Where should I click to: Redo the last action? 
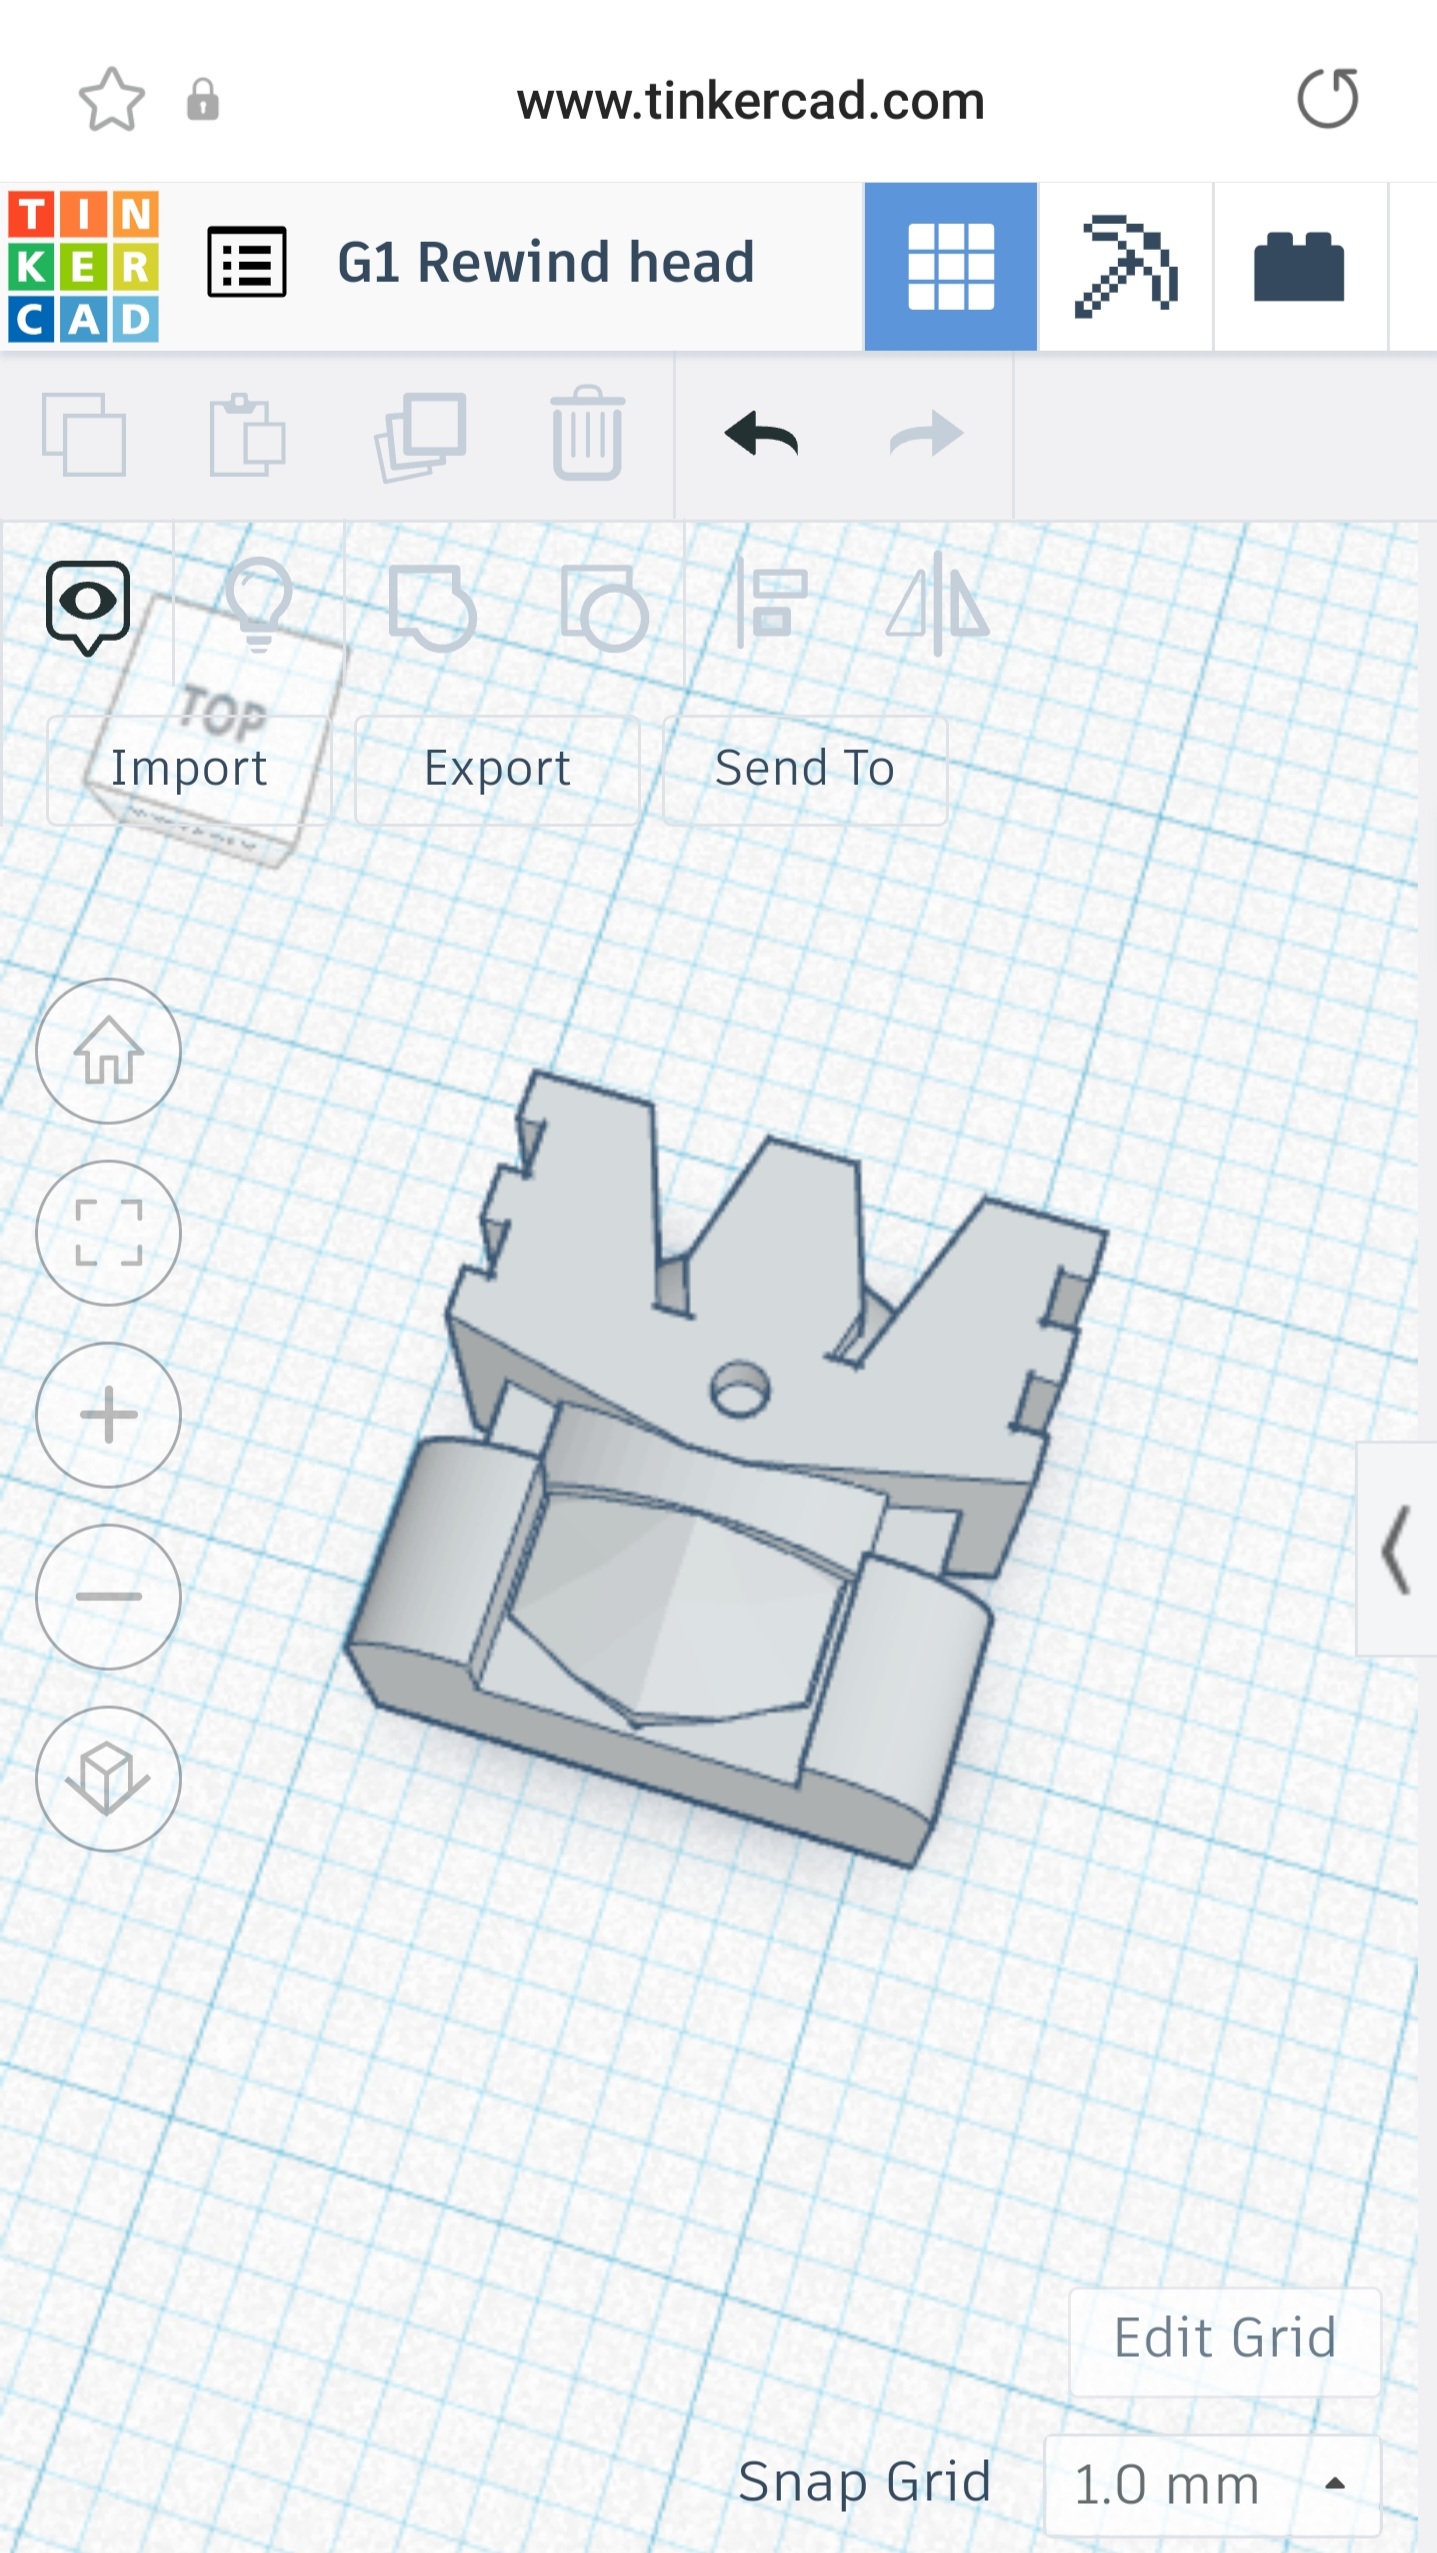point(927,435)
